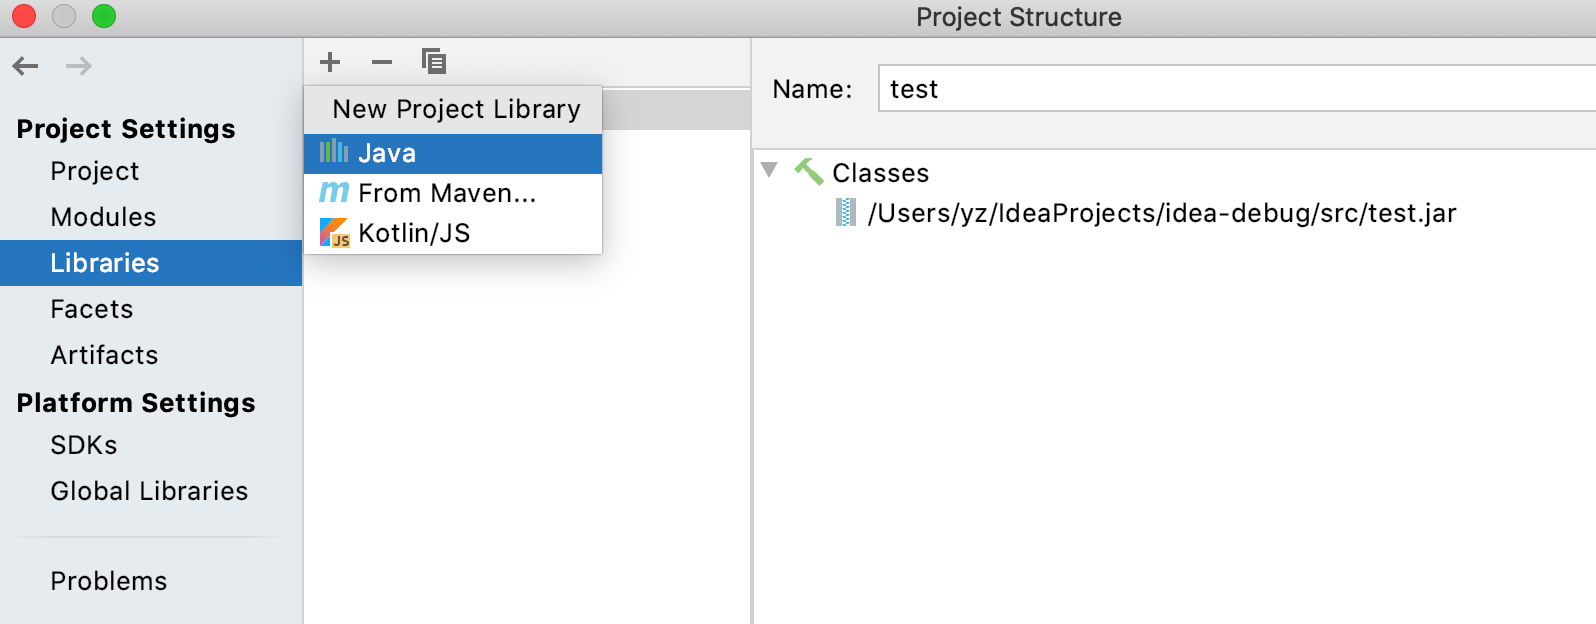This screenshot has width=1596, height=624.
Task: Go to the Modules settings
Action: pyautogui.click(x=103, y=217)
